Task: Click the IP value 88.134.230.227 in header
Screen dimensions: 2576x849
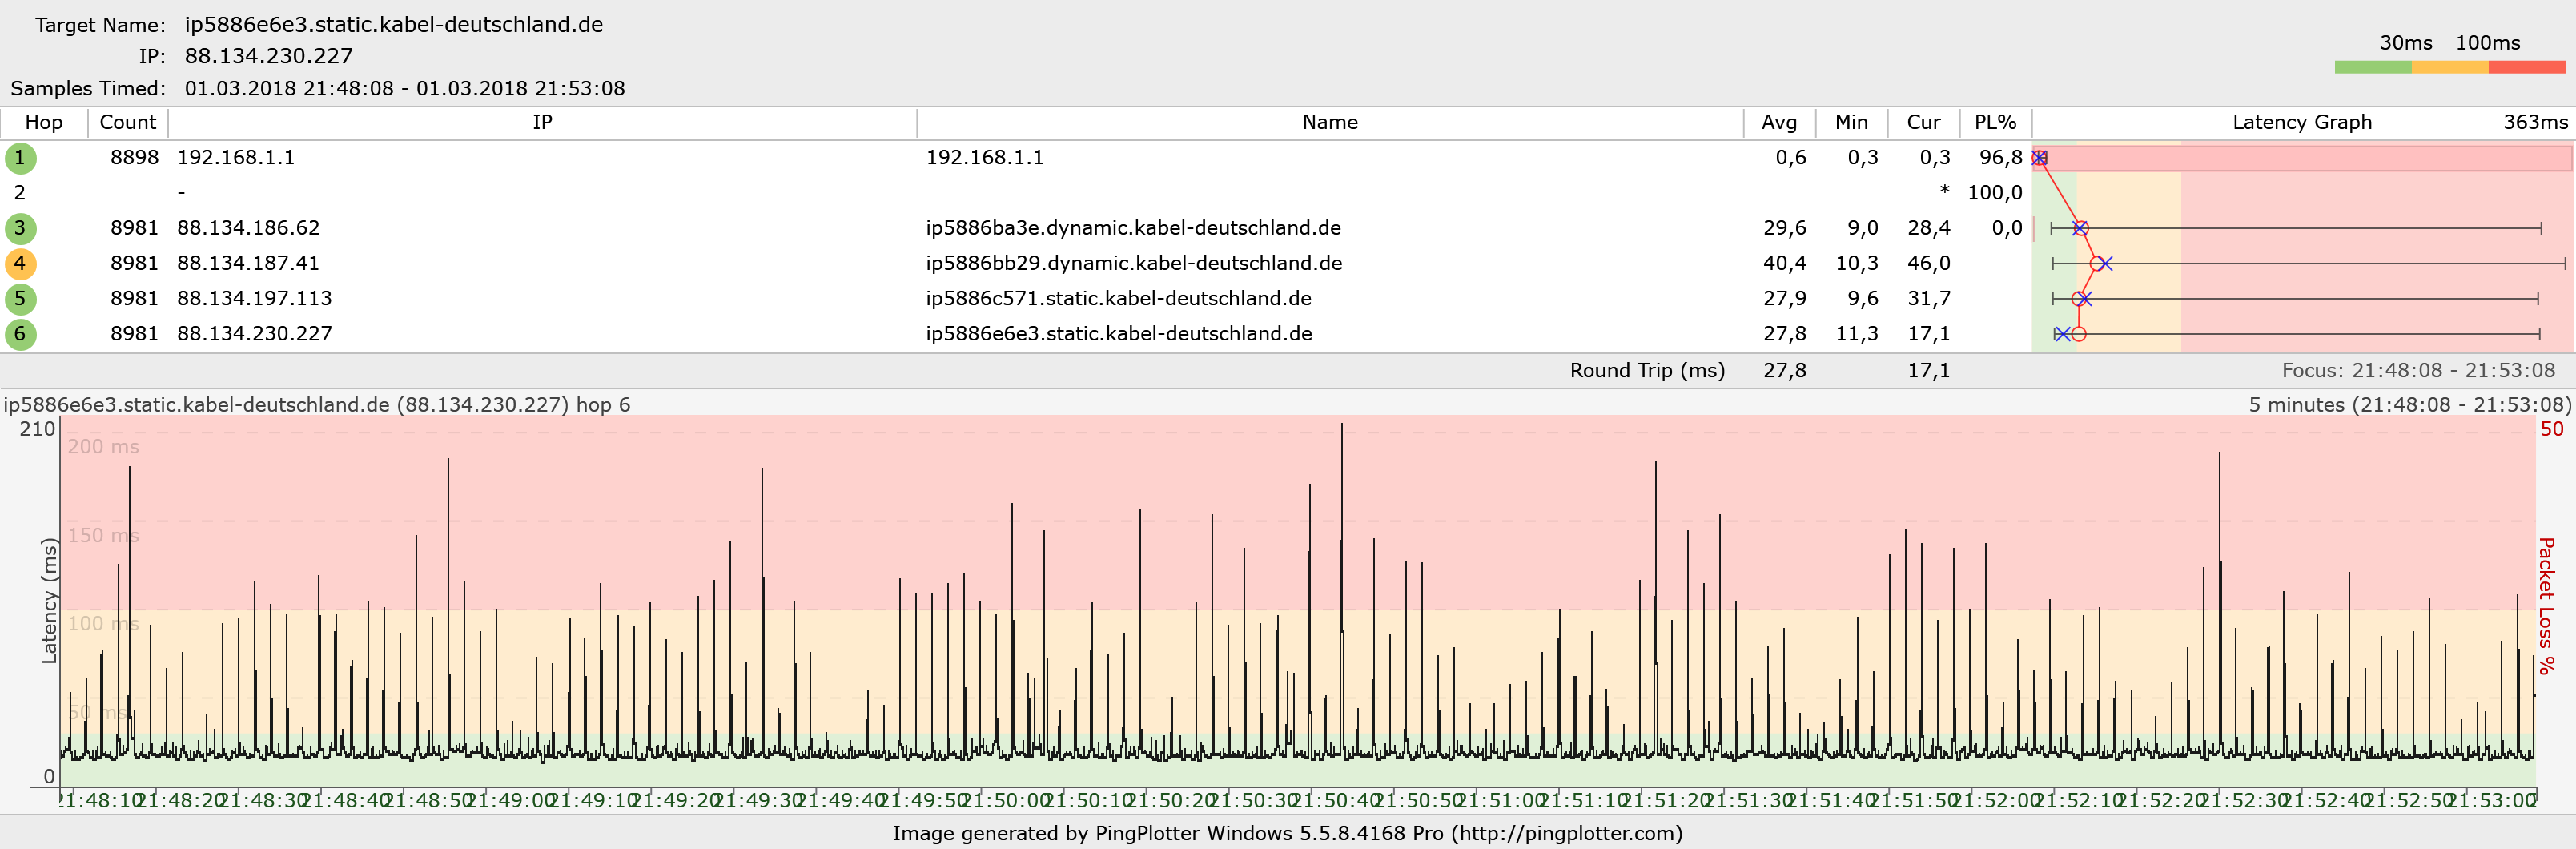Action: (269, 56)
